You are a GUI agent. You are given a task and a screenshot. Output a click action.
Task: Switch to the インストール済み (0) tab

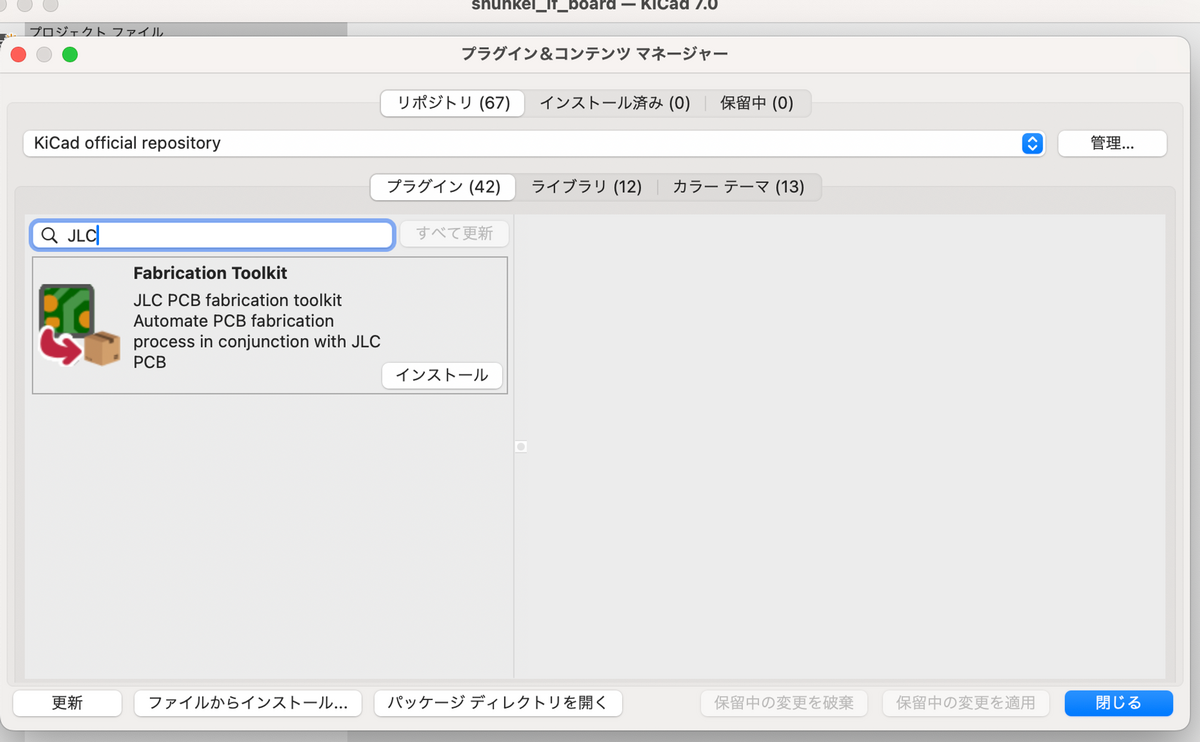(615, 103)
